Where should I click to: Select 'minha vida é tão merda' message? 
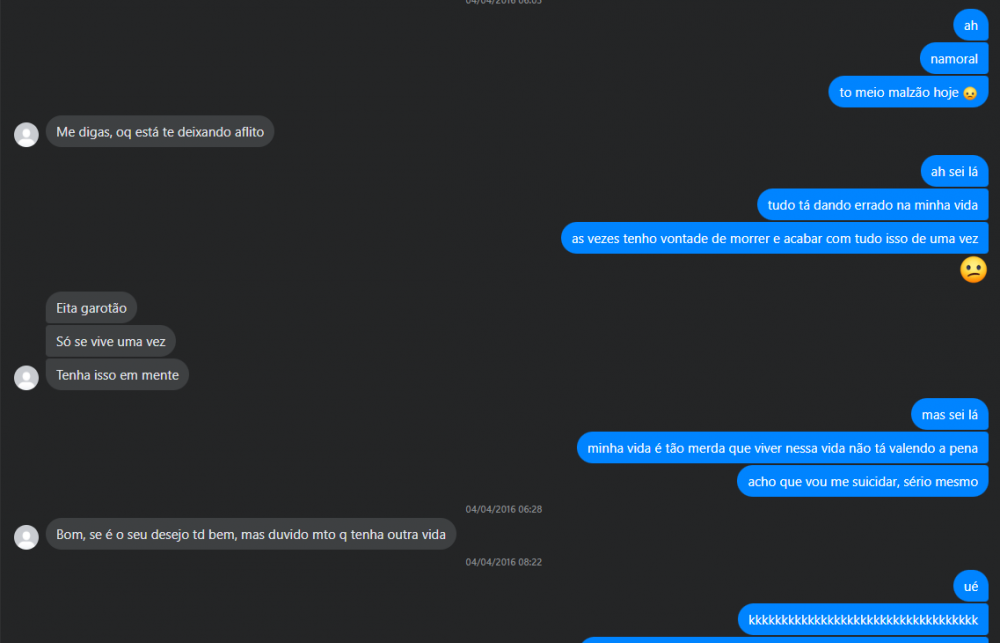pos(783,448)
